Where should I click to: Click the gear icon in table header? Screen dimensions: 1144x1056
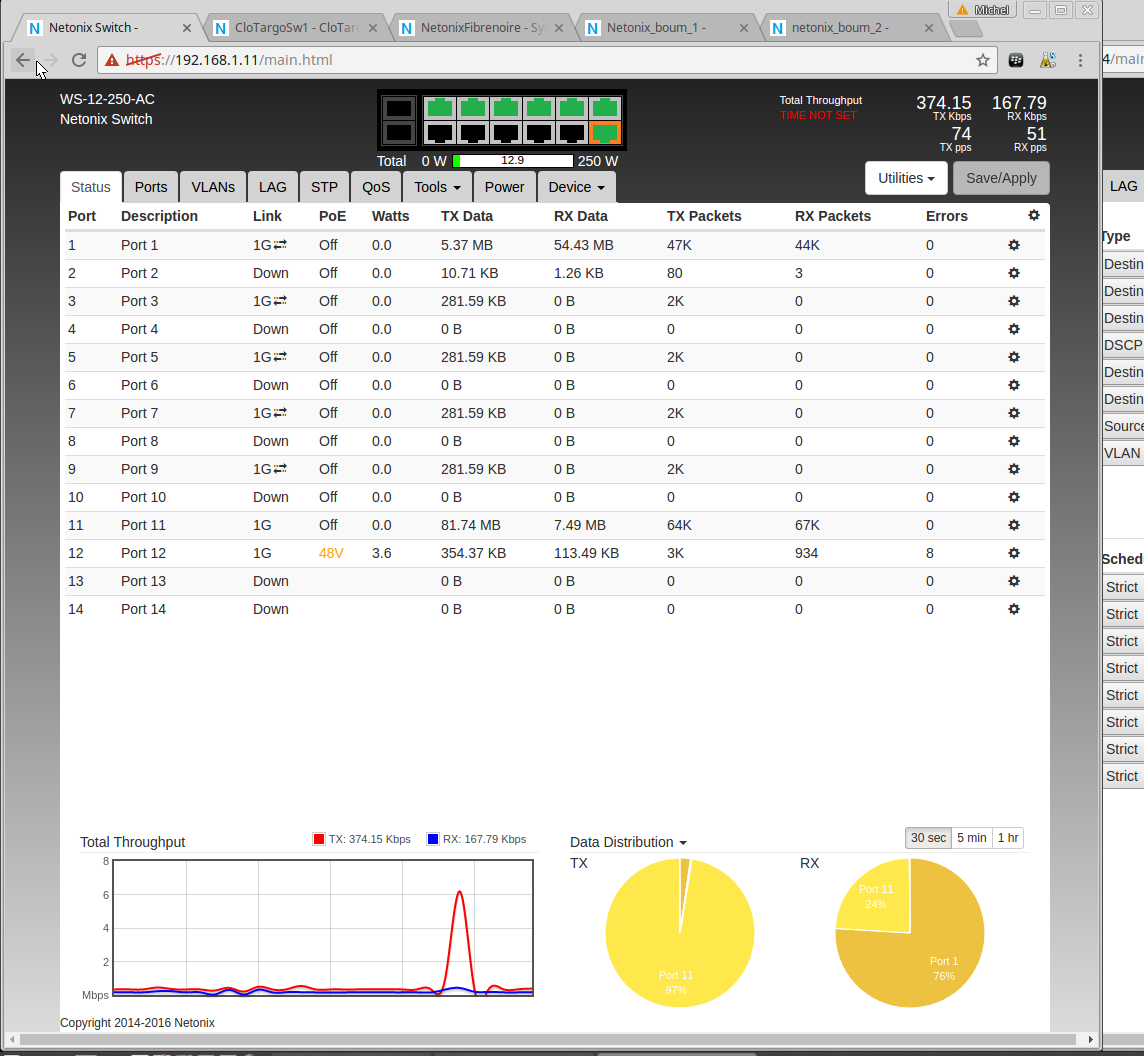click(1033, 215)
